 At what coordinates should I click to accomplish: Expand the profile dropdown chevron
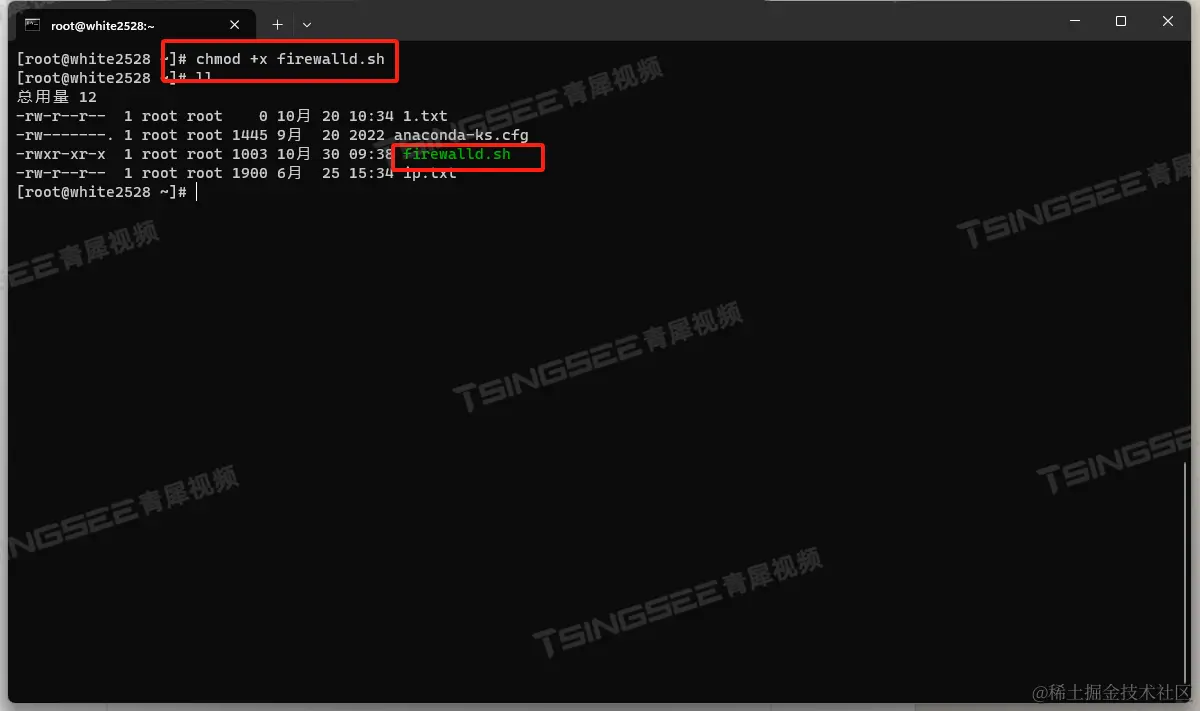(x=307, y=25)
